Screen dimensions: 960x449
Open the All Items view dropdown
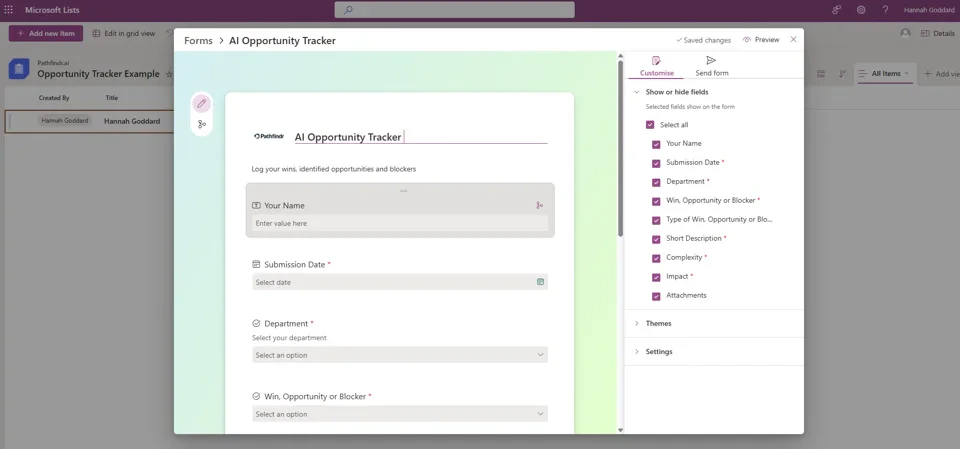click(x=885, y=74)
